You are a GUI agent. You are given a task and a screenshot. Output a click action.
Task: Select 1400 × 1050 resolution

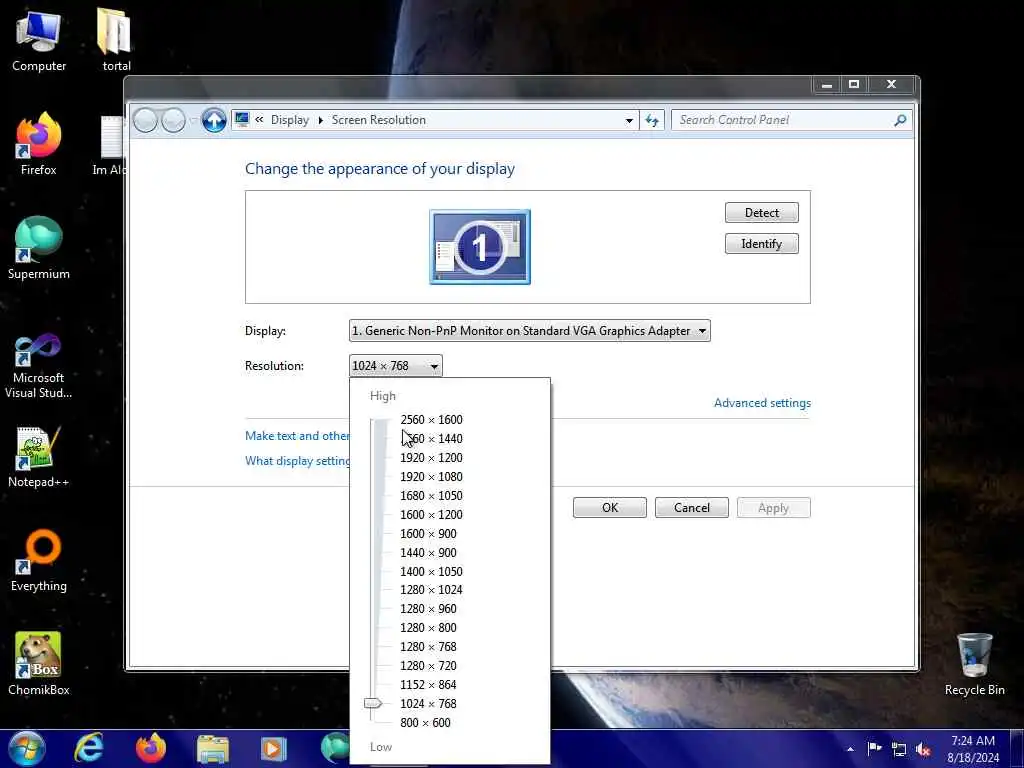(431, 571)
